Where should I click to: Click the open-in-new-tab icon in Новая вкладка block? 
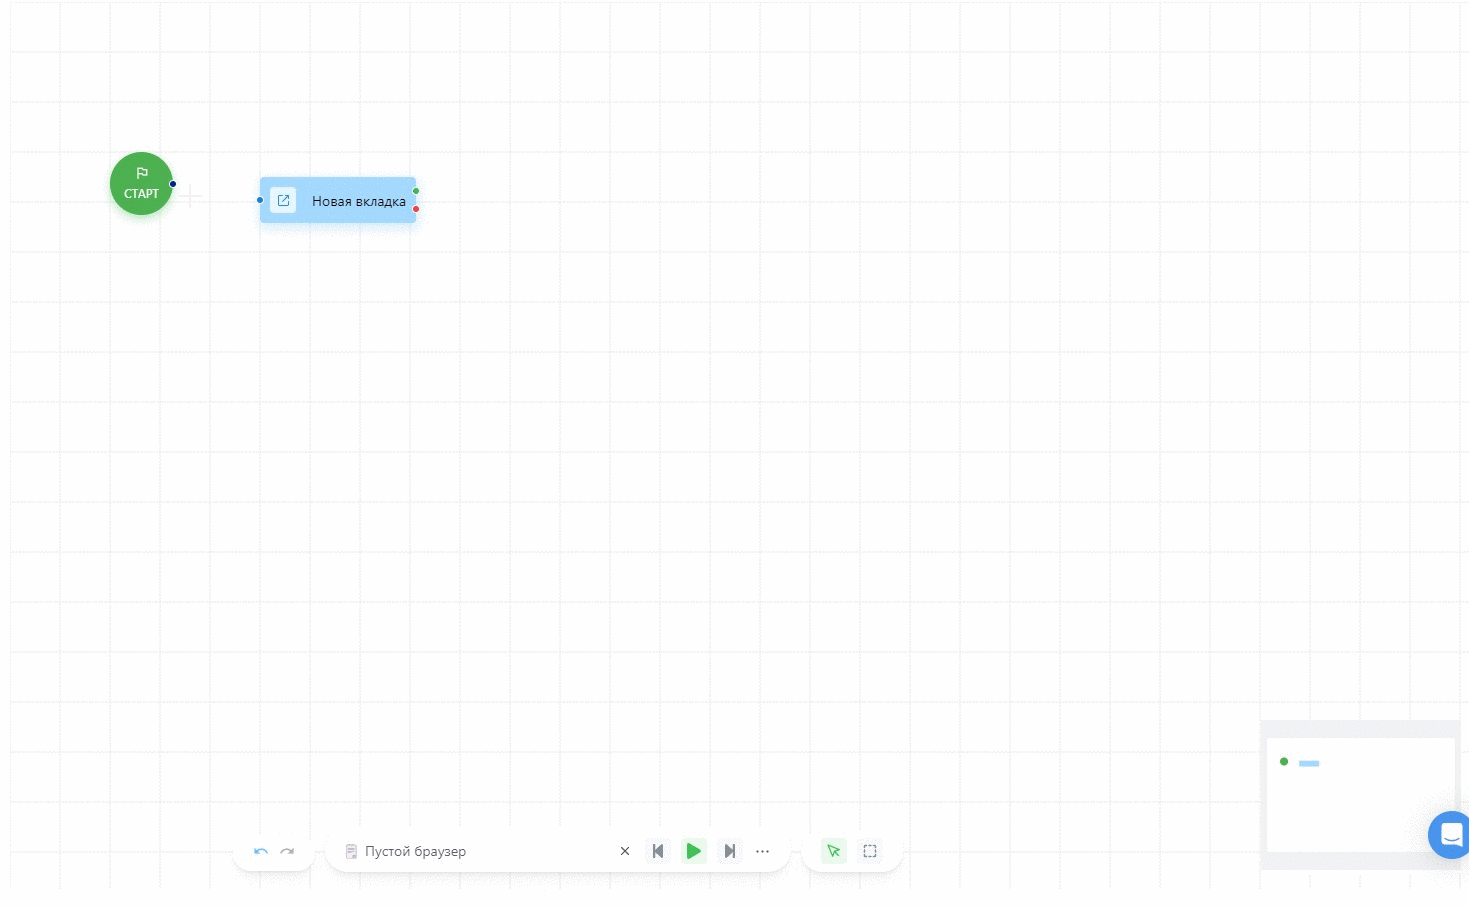(x=283, y=201)
